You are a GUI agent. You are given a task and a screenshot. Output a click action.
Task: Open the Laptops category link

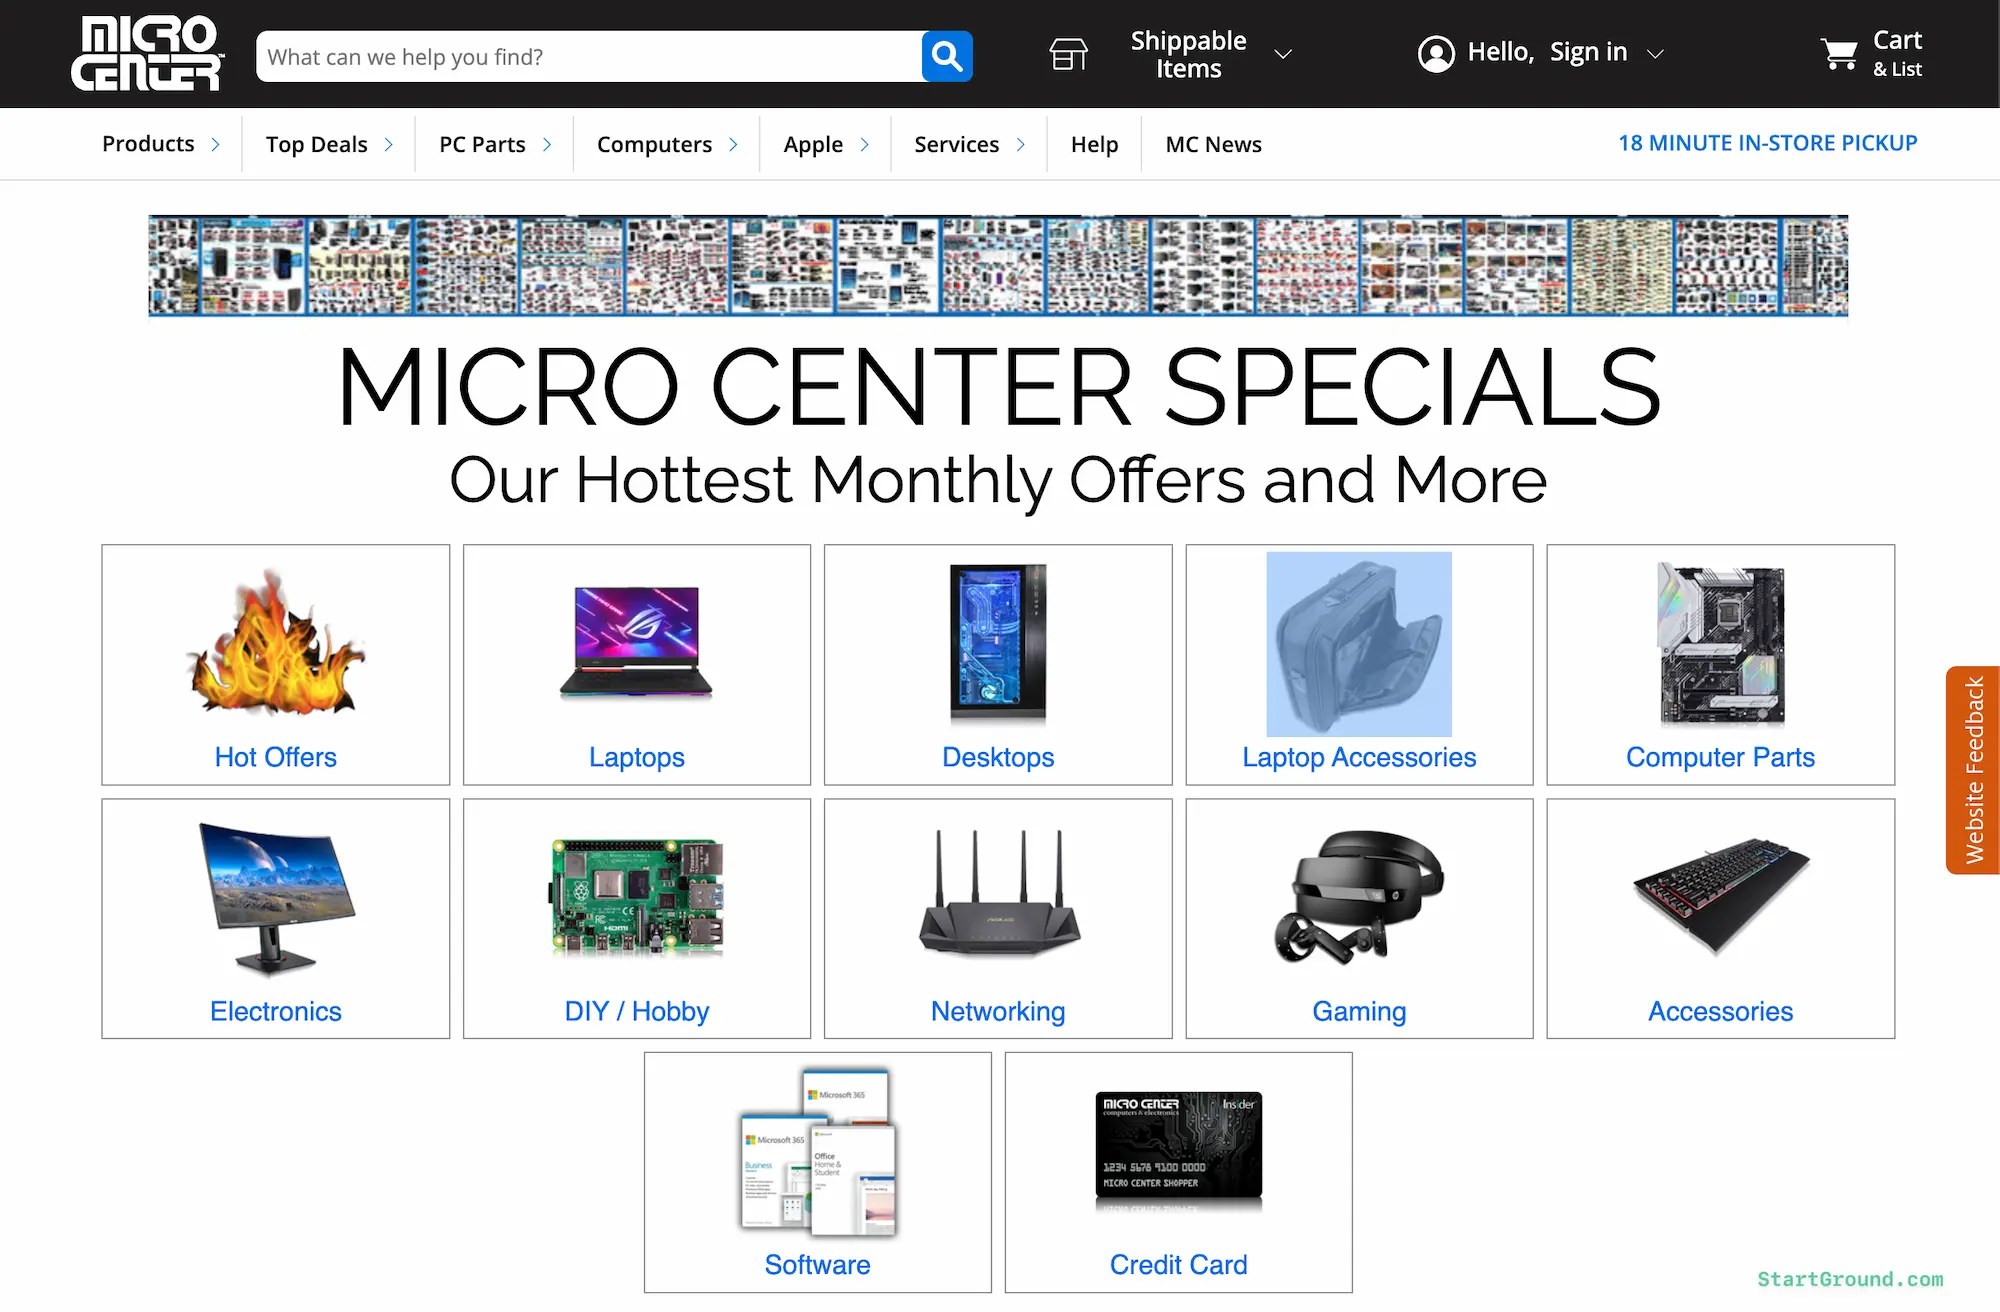coord(636,757)
